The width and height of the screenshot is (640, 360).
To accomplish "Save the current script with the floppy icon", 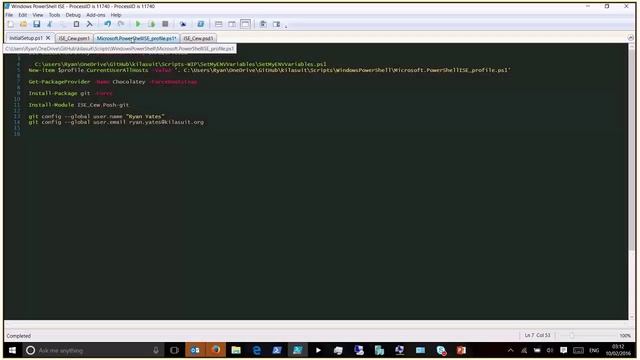I will pos(37,24).
